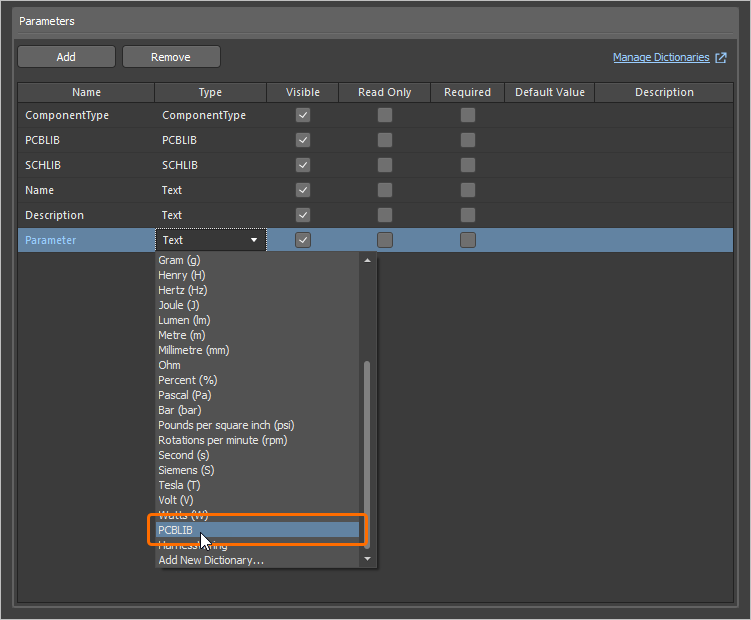Choose Millimetre (mm) from type list

[x=258, y=350]
